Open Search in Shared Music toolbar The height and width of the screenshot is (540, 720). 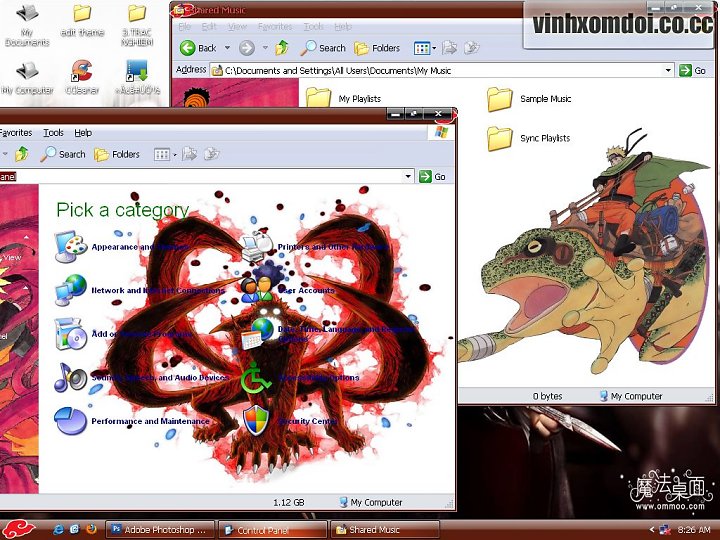click(x=323, y=48)
